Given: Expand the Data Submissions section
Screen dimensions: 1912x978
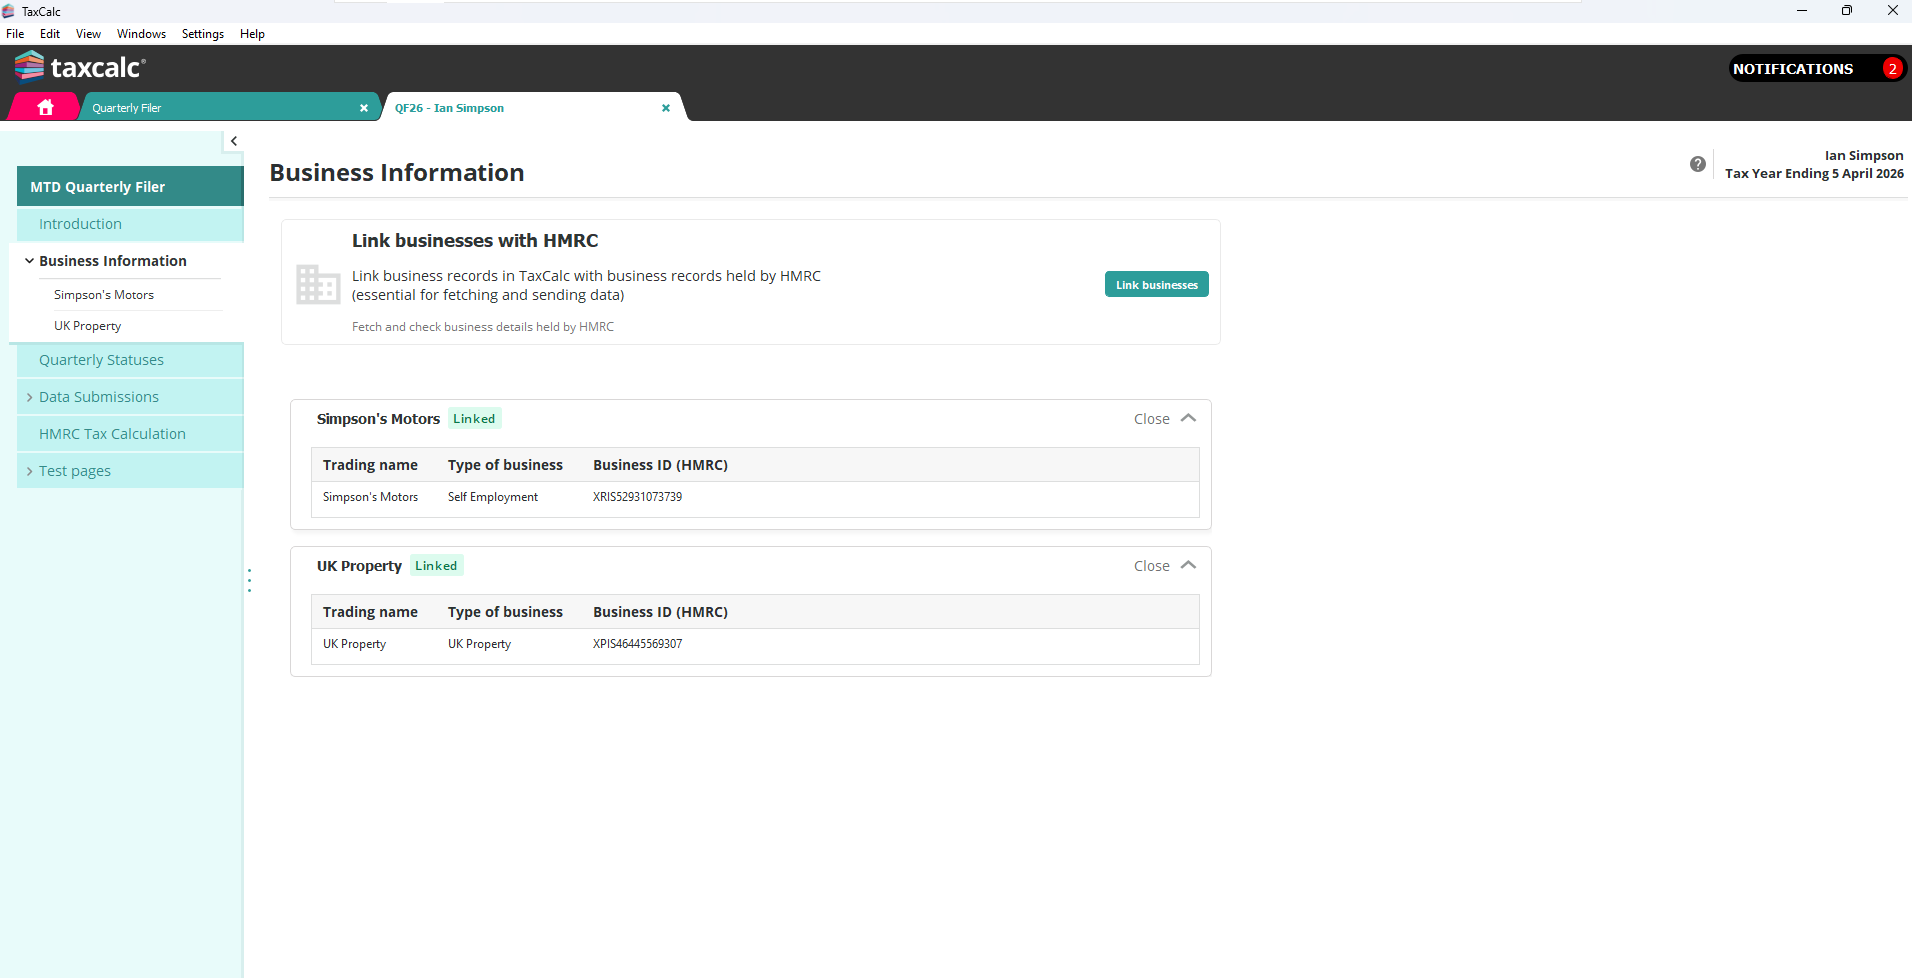Looking at the screenshot, I should [x=30, y=397].
